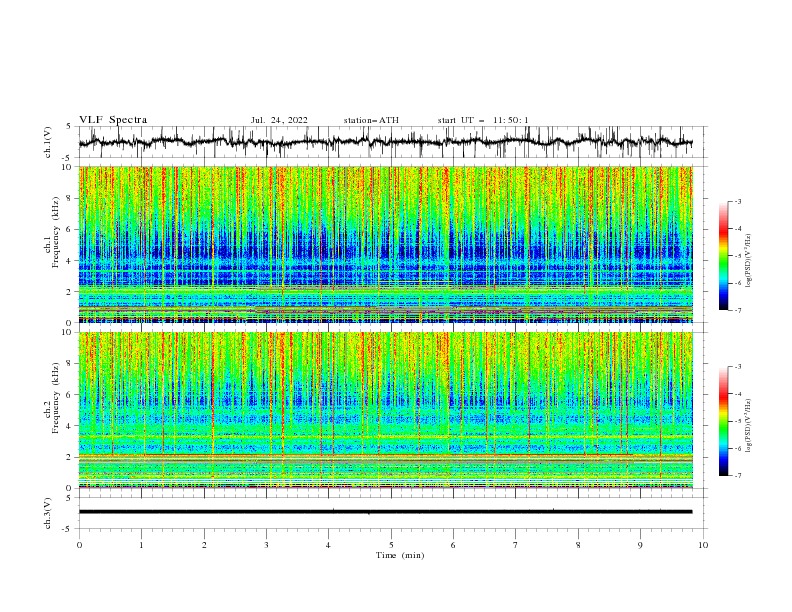
Task: Click time axis tick "10" at bottom right
Action: [x=703, y=545]
